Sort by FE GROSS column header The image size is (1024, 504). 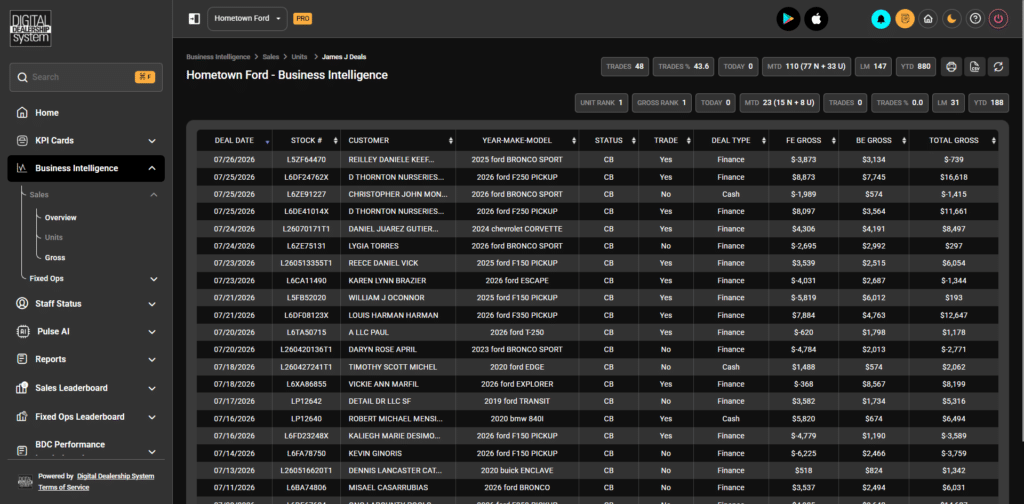click(804, 140)
